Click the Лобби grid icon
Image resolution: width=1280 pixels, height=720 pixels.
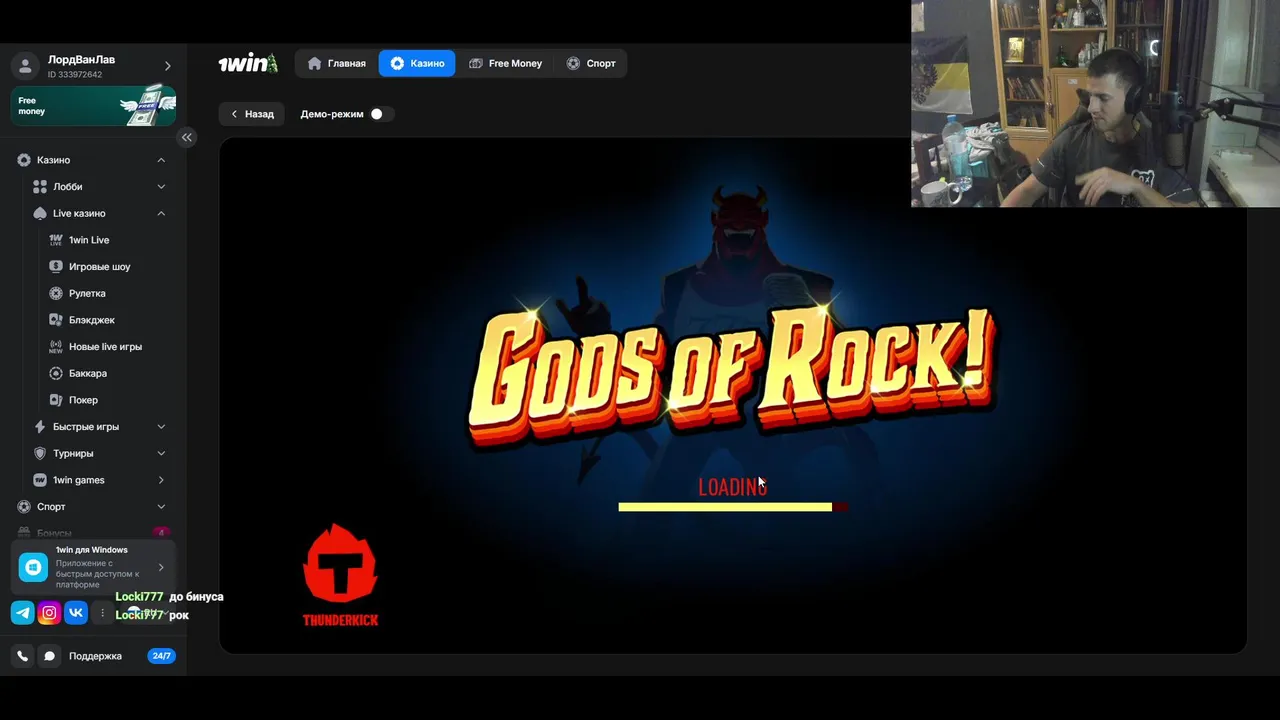tap(40, 187)
